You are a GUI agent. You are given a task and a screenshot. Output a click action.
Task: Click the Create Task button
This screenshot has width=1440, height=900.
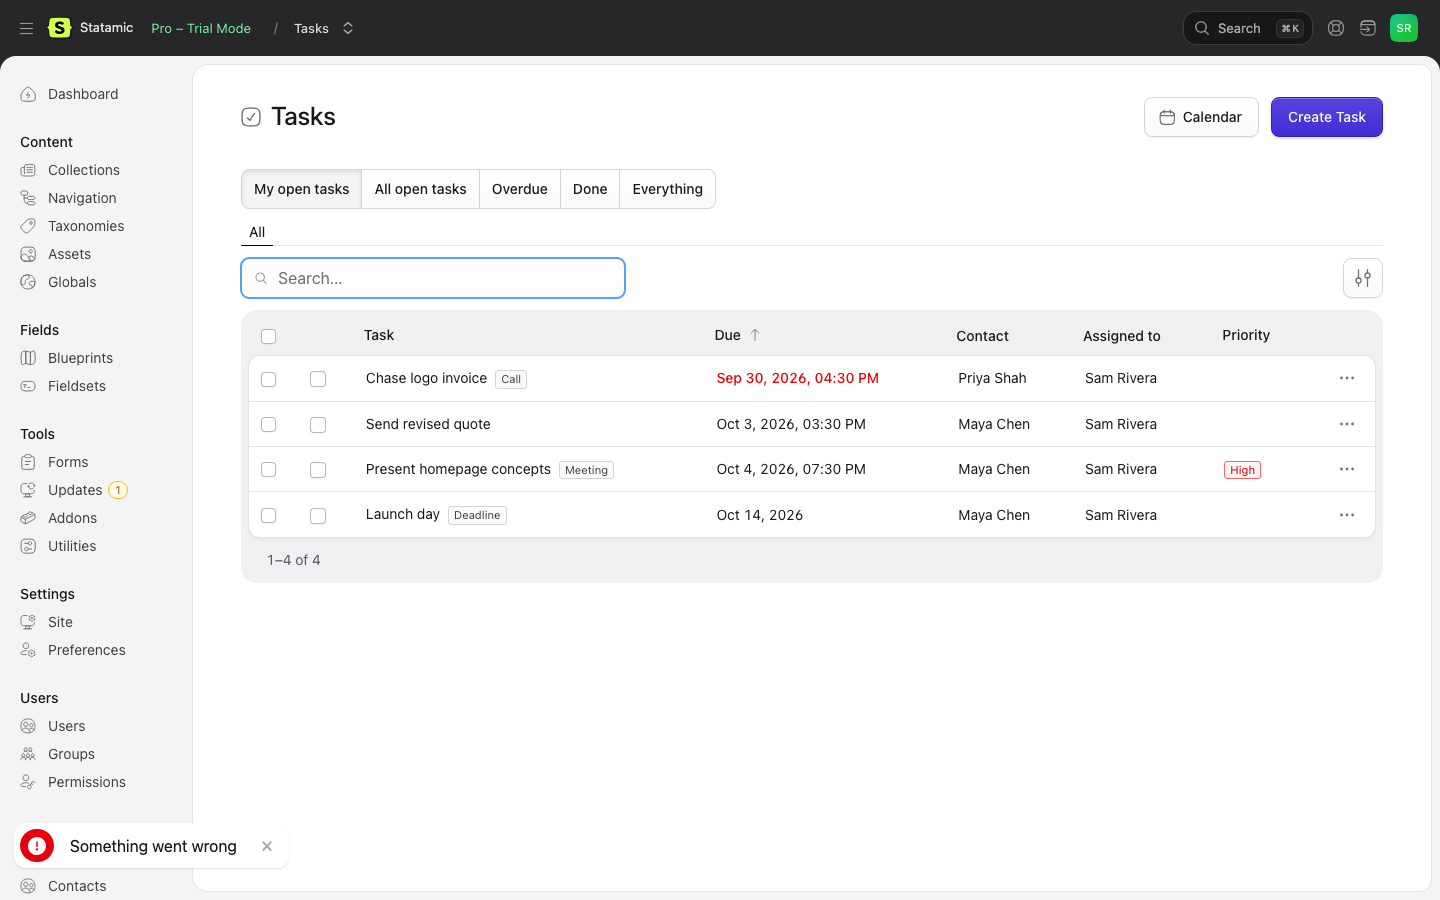[1326, 117]
